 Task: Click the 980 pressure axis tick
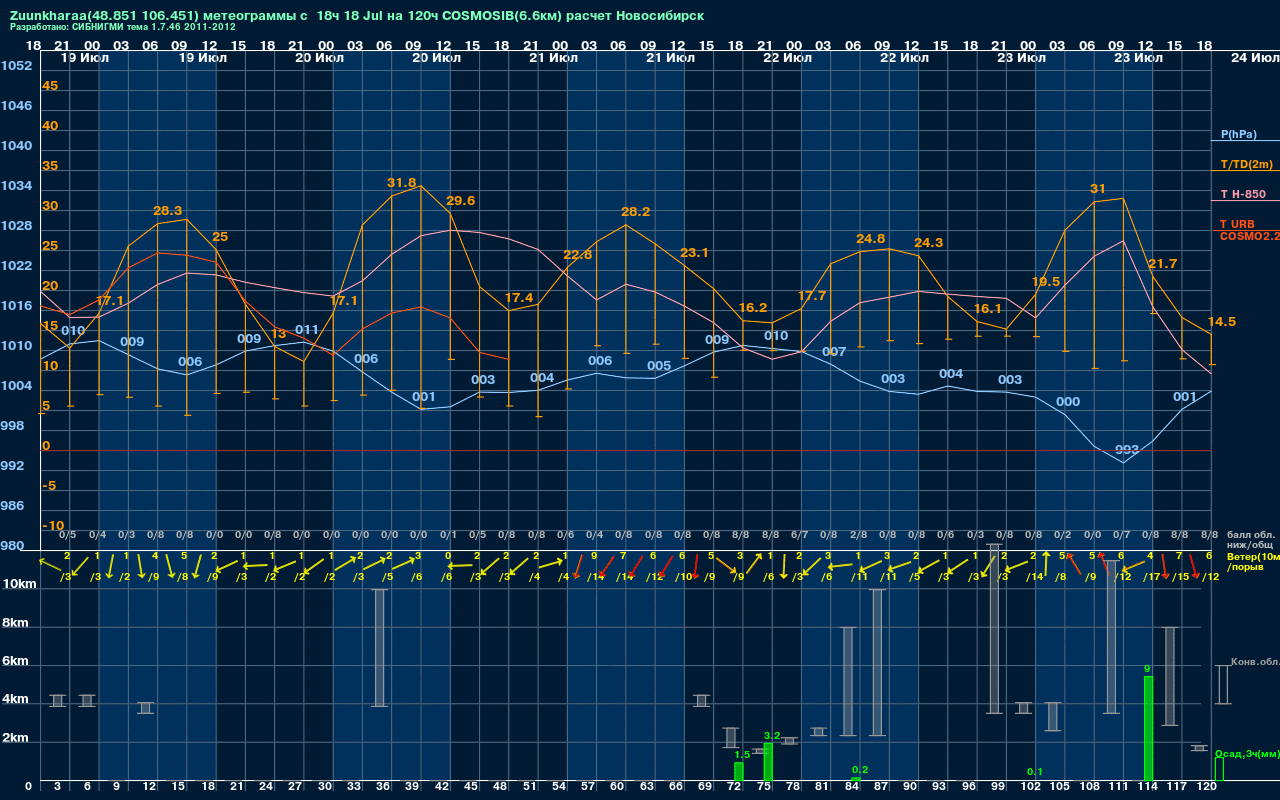(12, 546)
